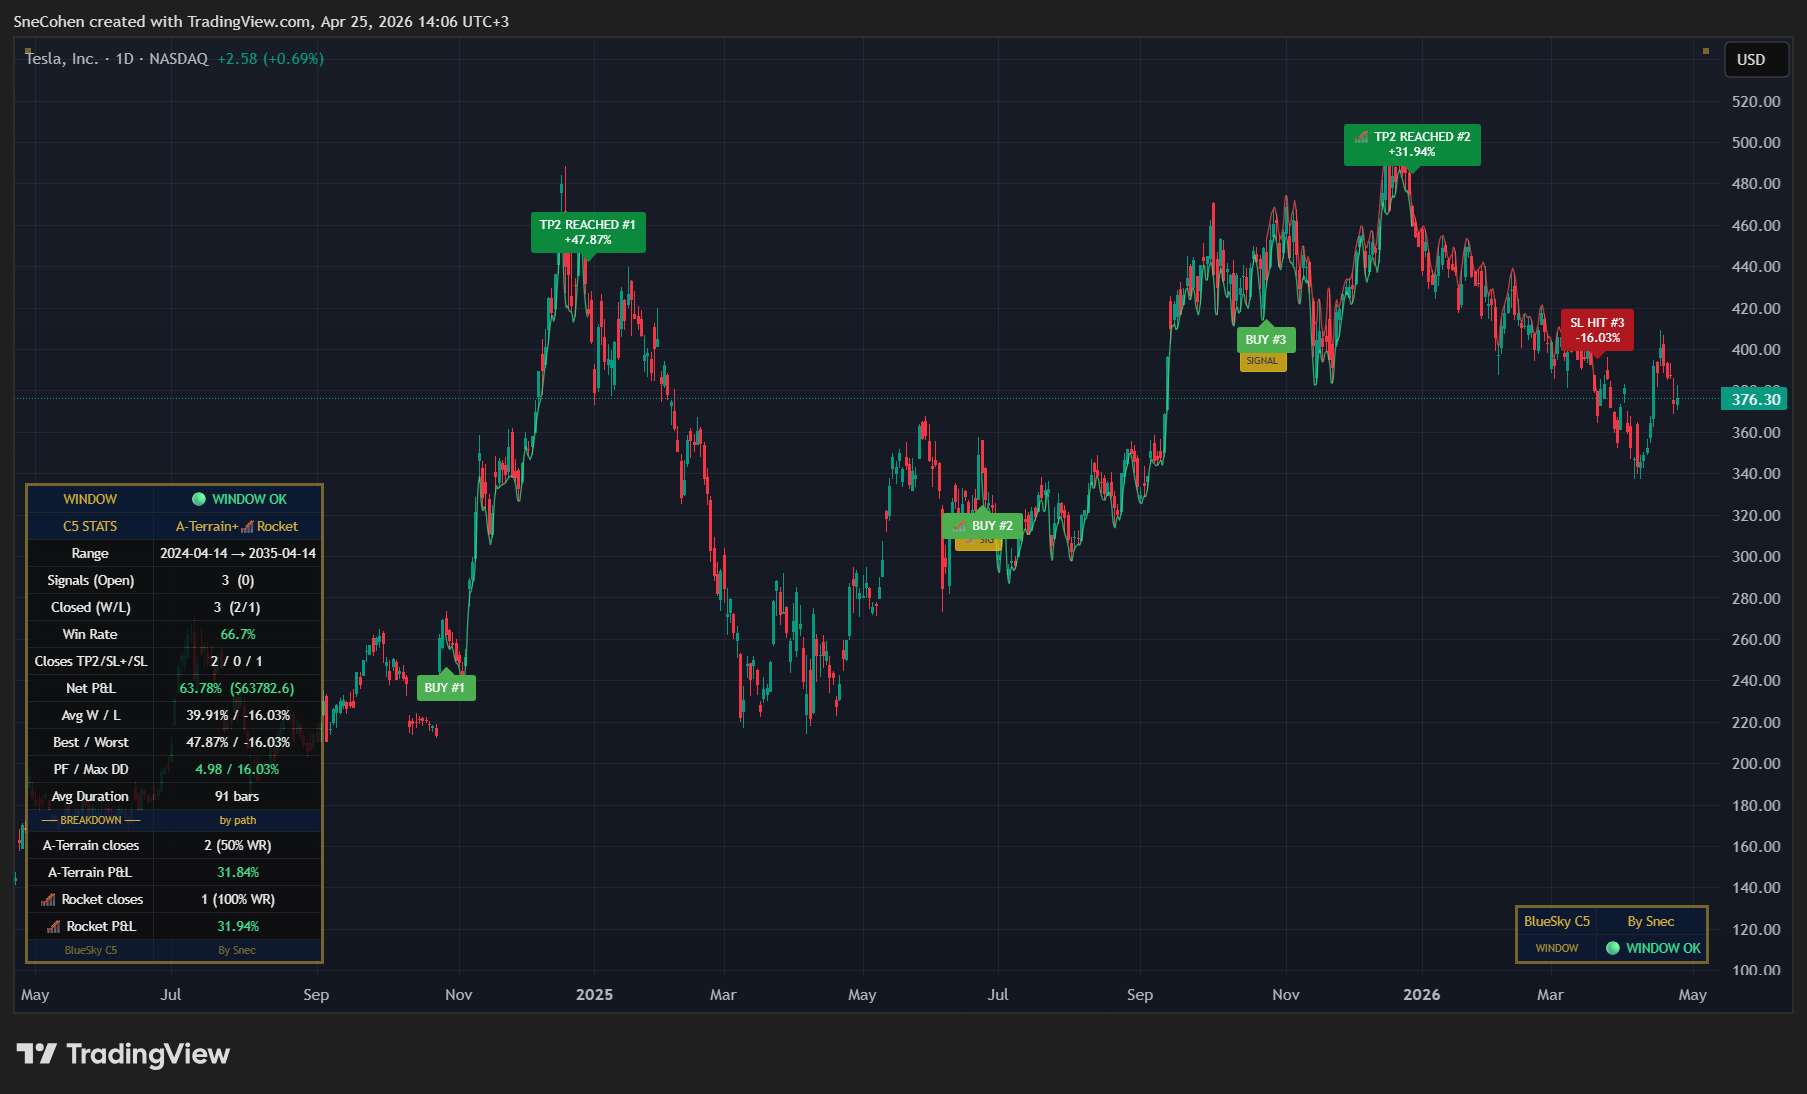1807x1094 pixels.
Task: Click the TradingView logo icon
Action: pos(38,1053)
